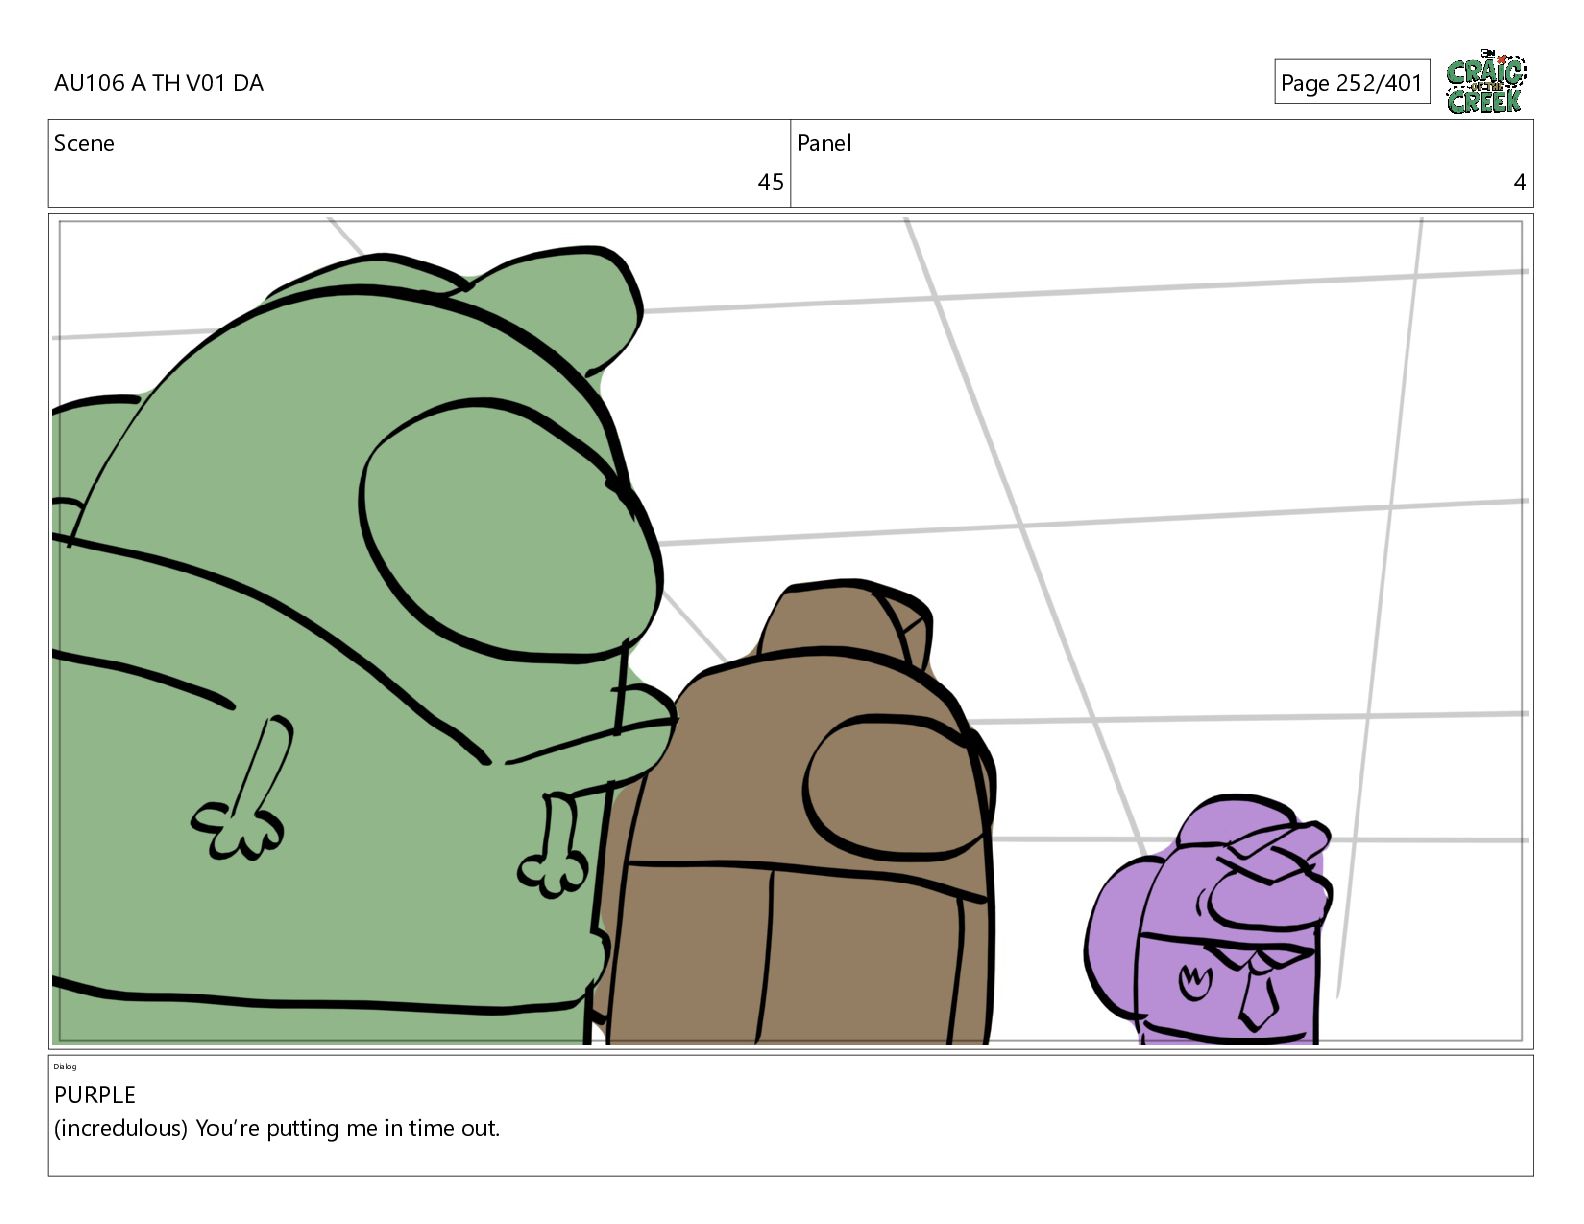
Task: Click the Page 252/401 indicator box
Action: (x=1352, y=82)
